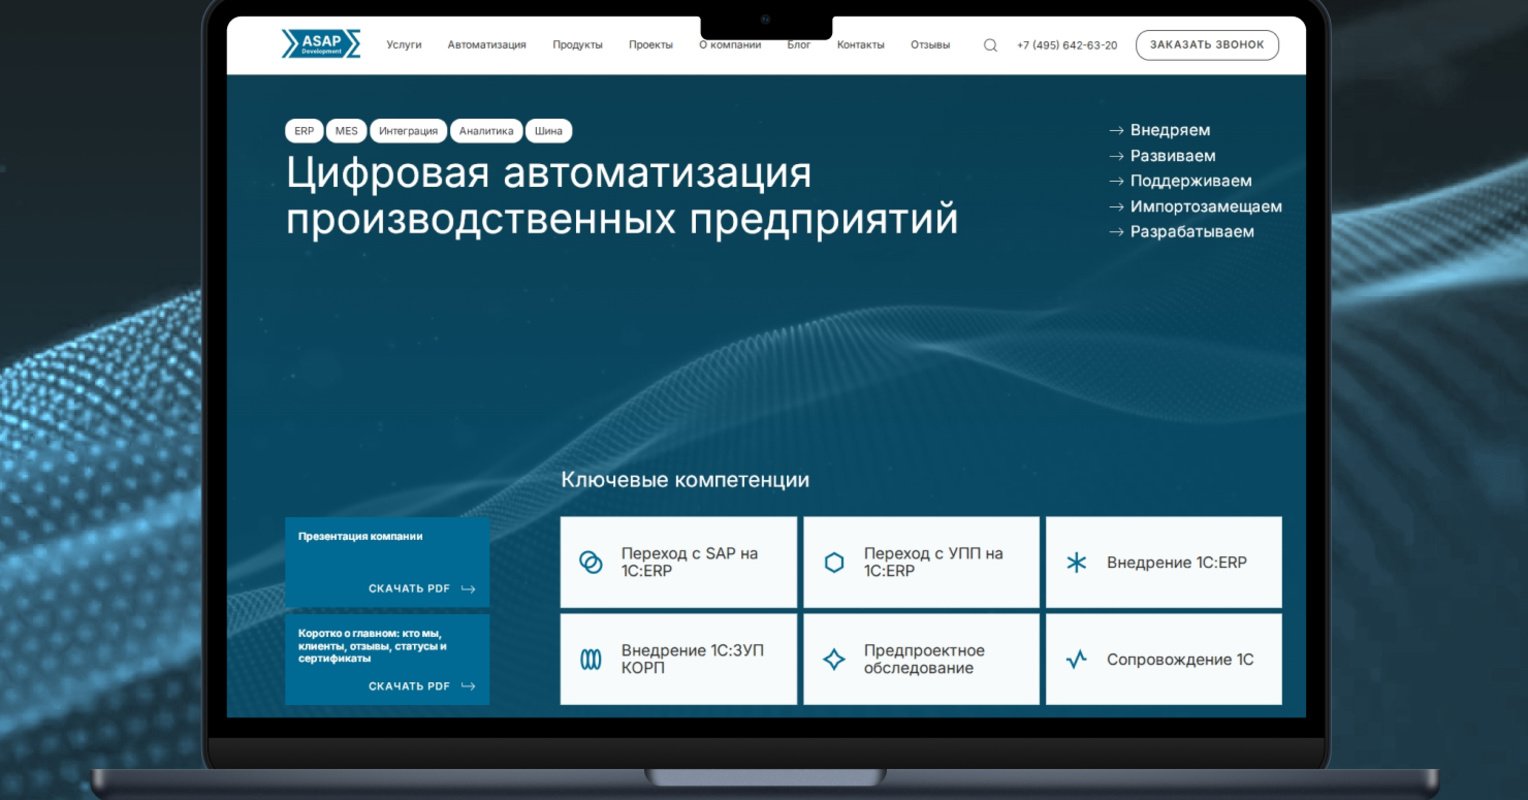Click the ASAP Development logo
1528x800 pixels.
tap(321, 44)
